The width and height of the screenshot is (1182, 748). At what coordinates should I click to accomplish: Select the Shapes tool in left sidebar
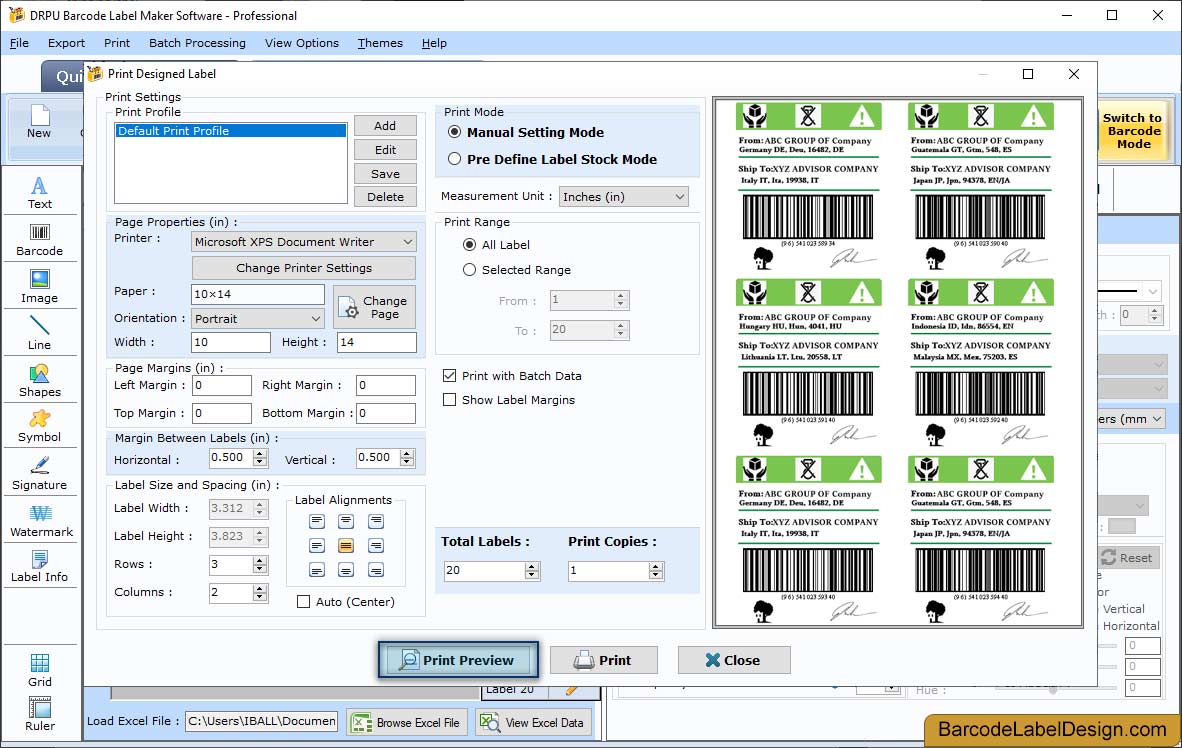[39, 380]
